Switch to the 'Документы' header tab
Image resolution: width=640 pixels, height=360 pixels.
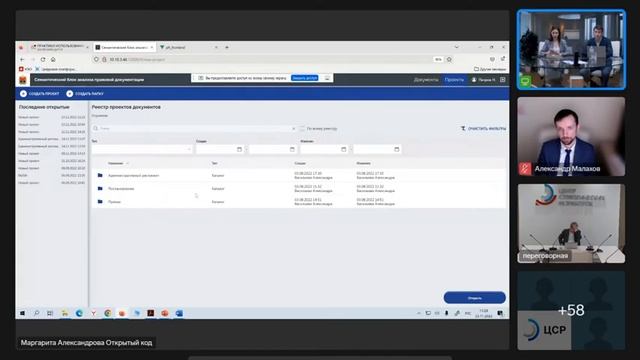[x=426, y=80]
